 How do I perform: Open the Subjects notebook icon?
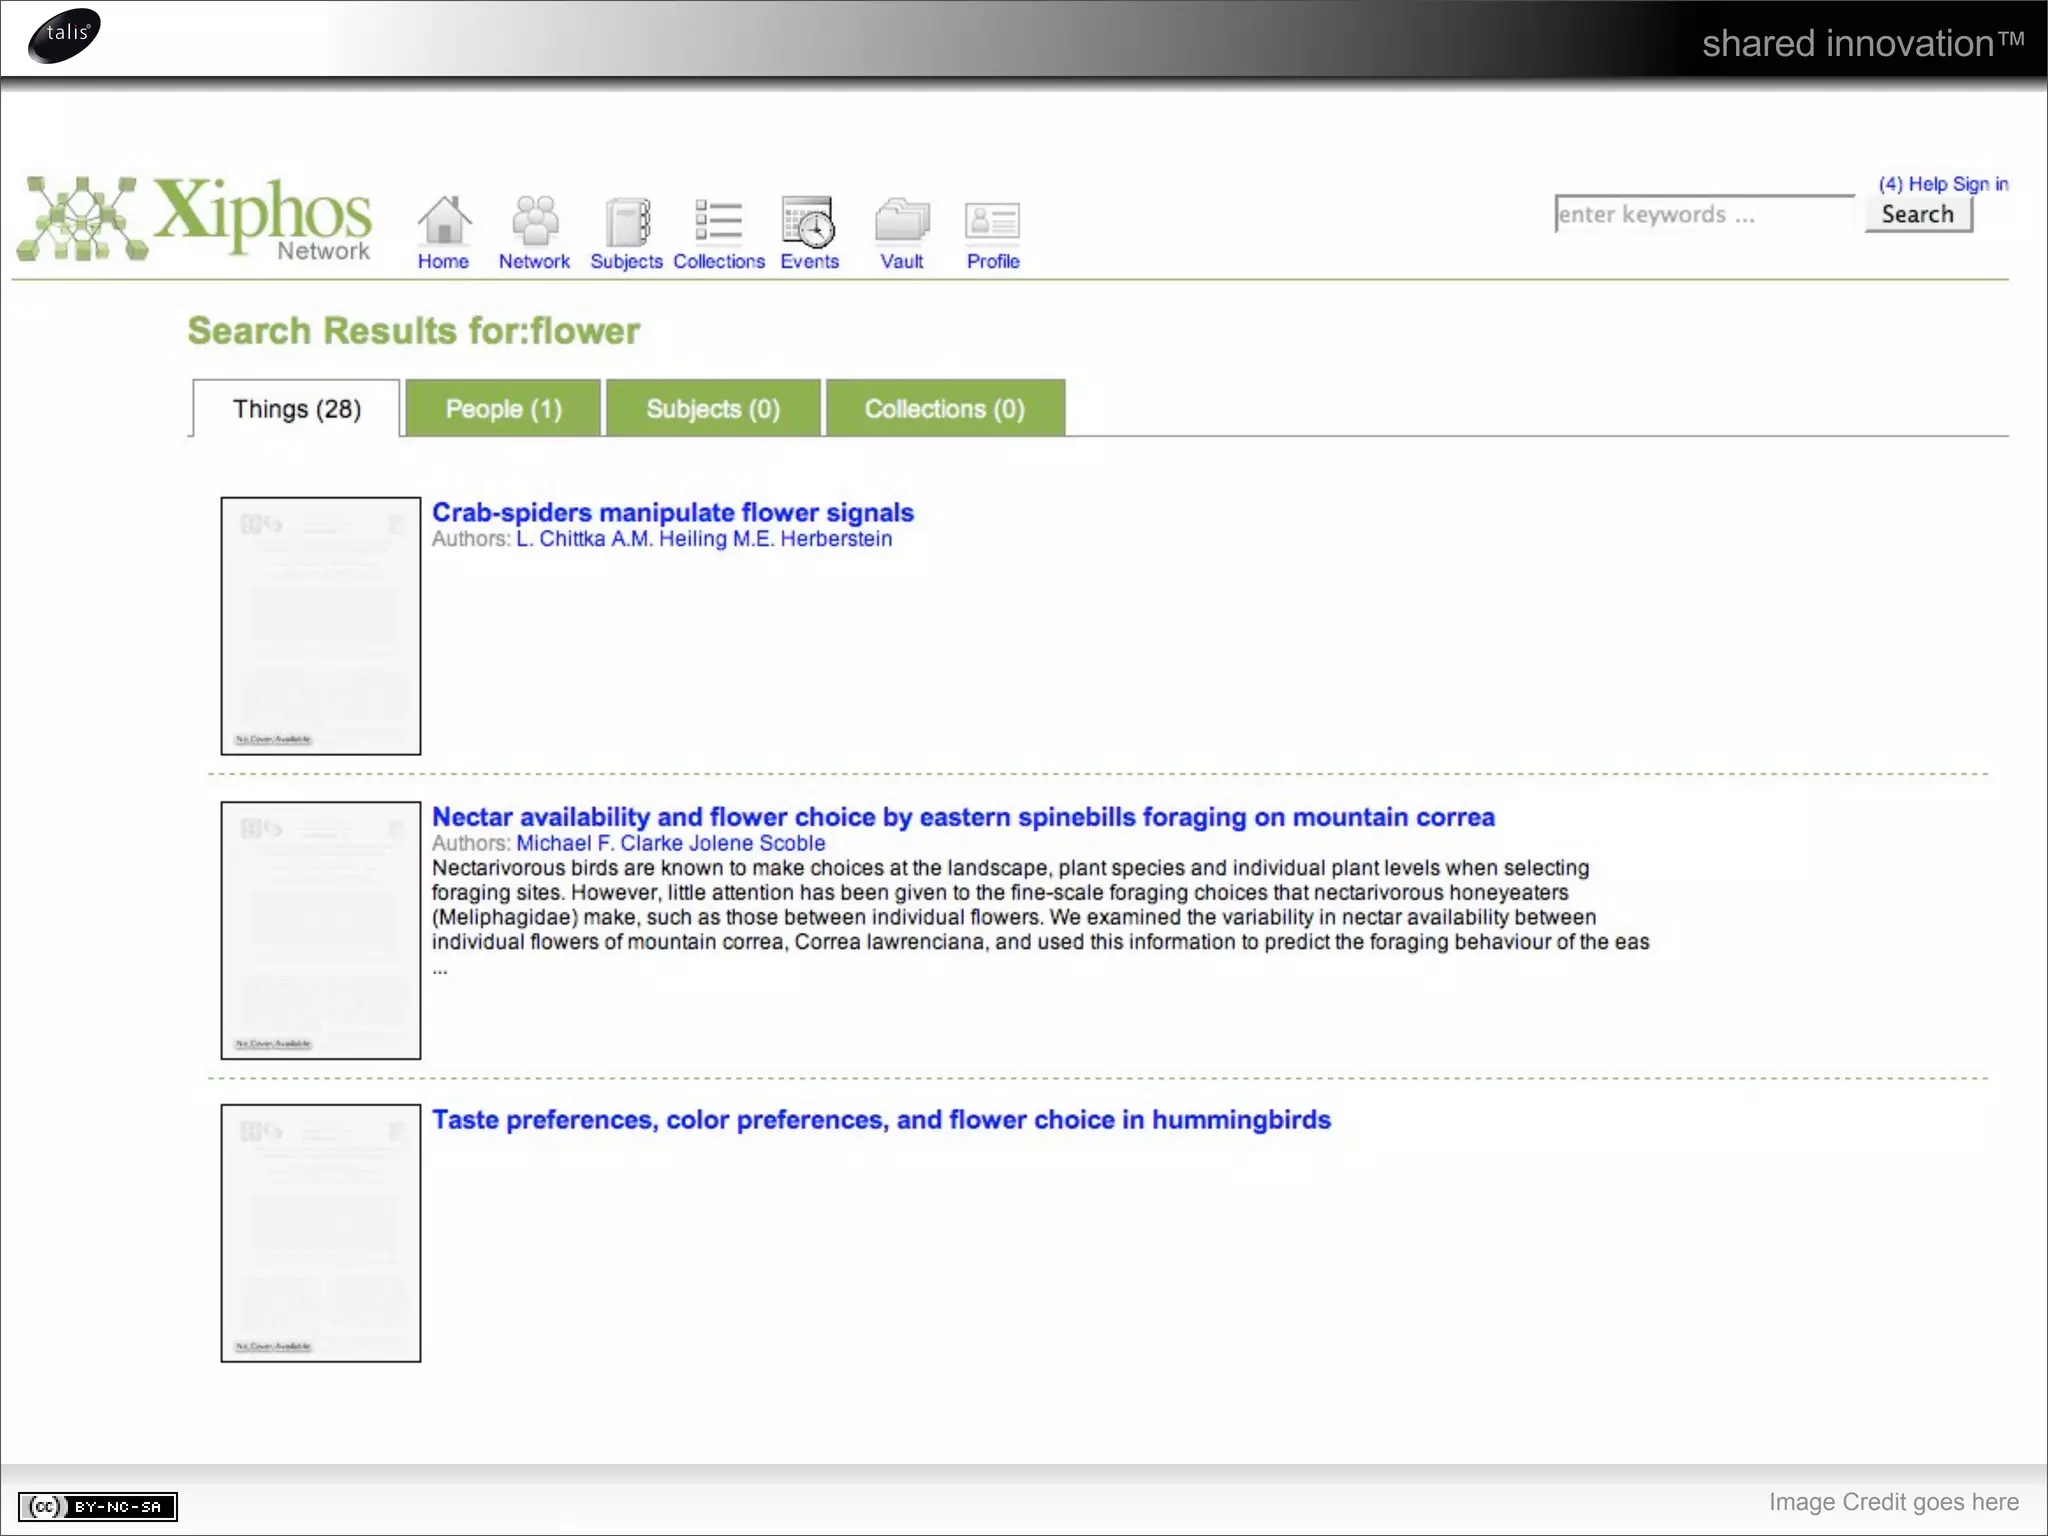click(x=628, y=221)
